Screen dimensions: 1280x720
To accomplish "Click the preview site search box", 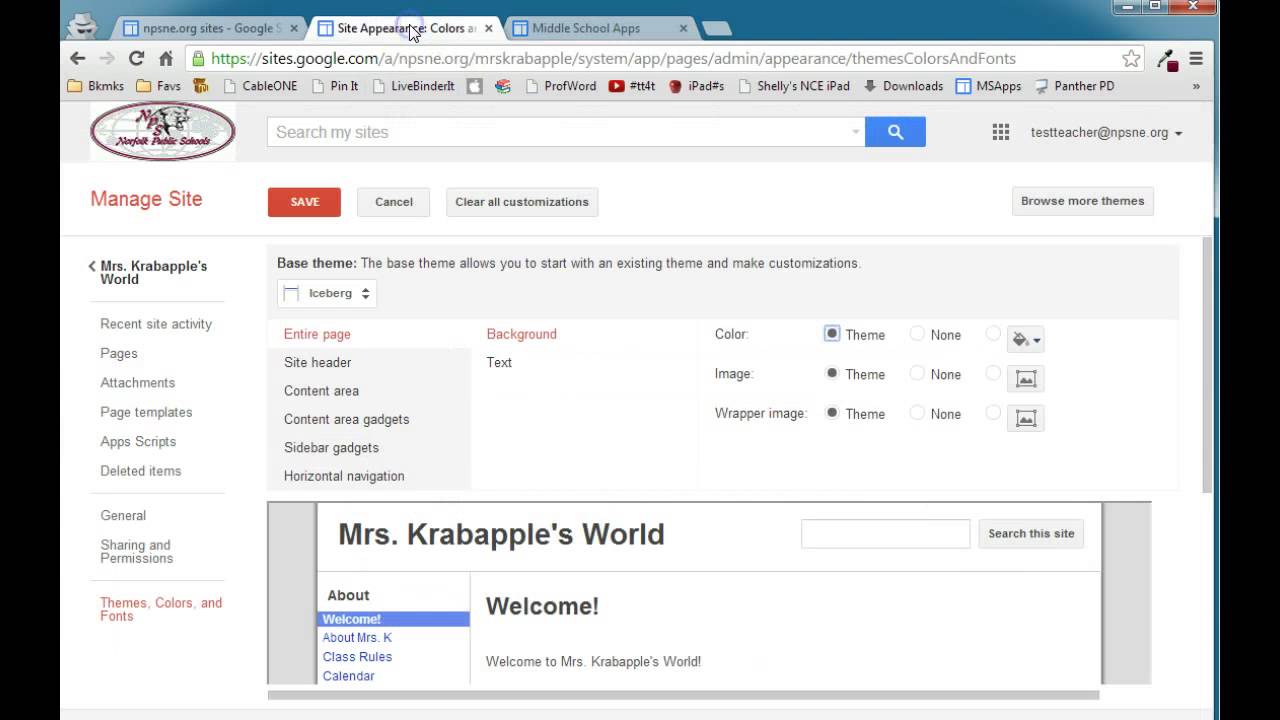I will click(x=885, y=533).
